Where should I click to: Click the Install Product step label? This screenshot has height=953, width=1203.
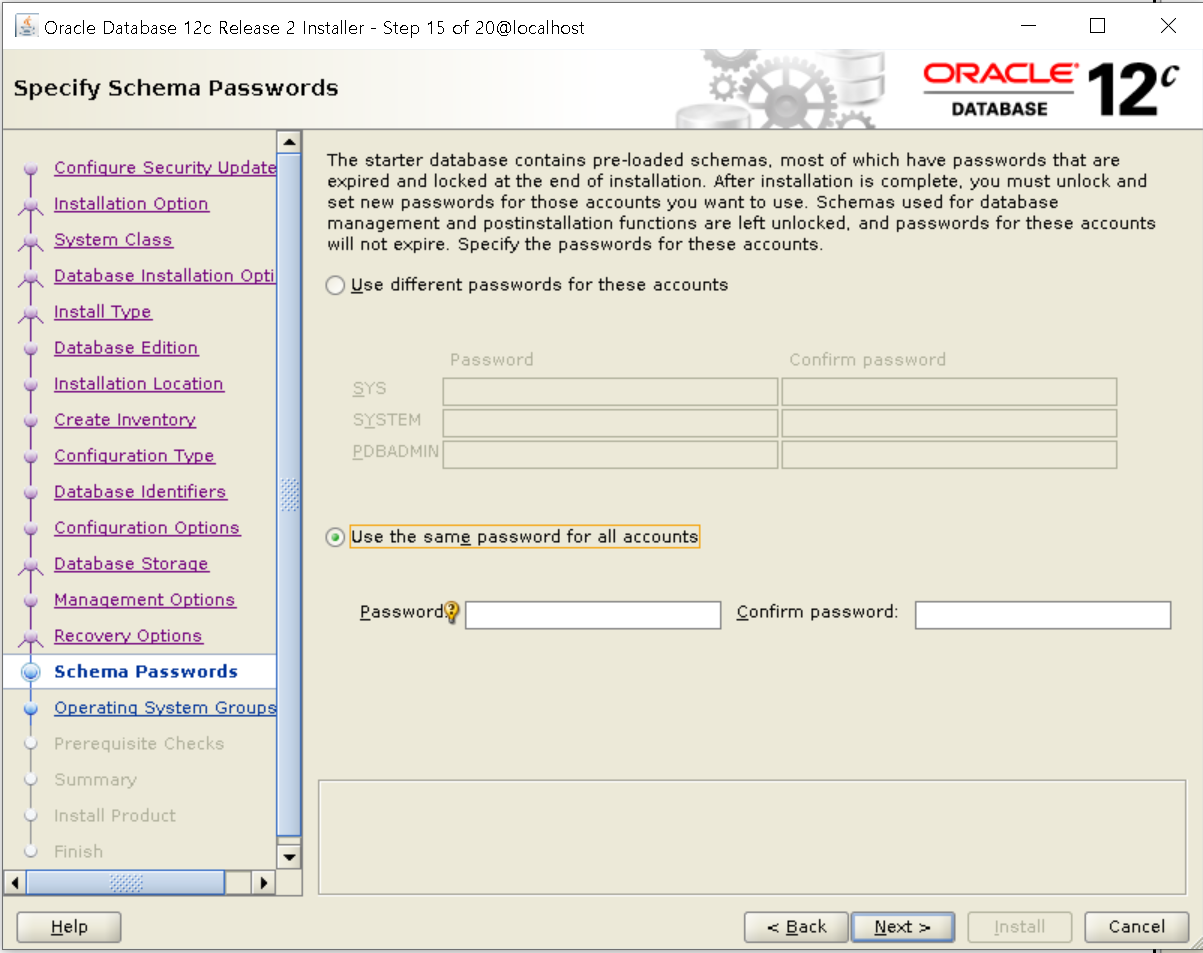coord(115,816)
